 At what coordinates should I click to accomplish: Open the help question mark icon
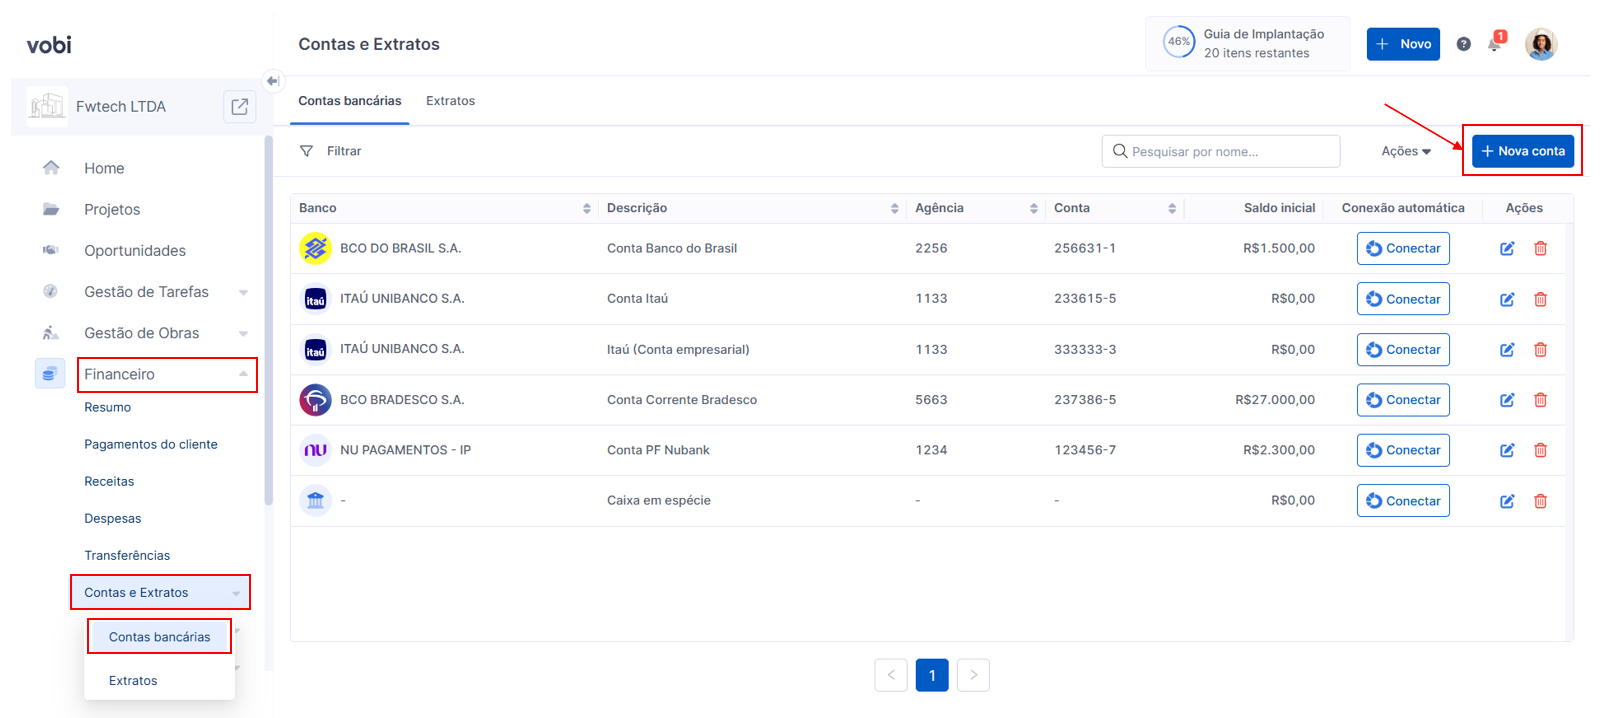[x=1464, y=44]
